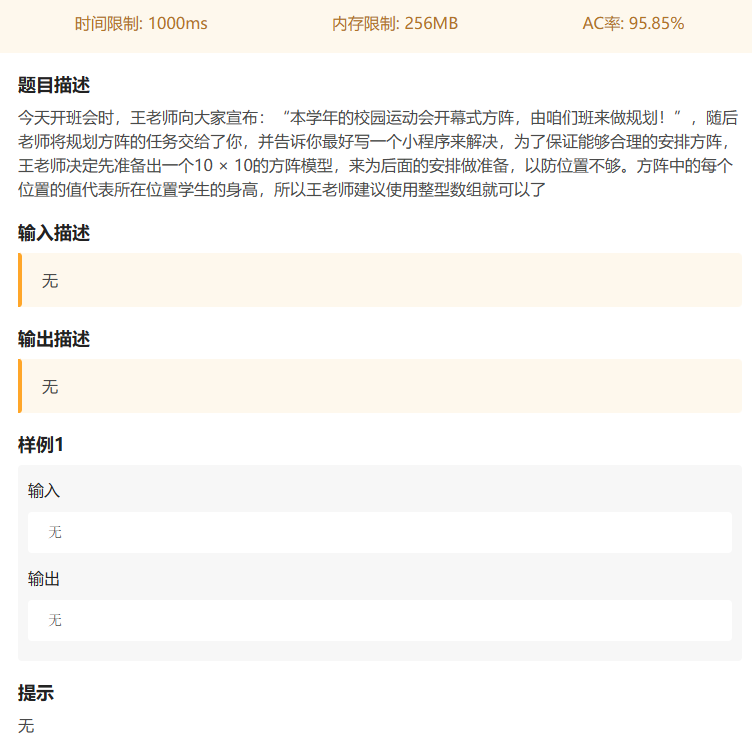Viewport: 752px width, 756px height.
Task: Select the 题目描述 heading
Action: pyautogui.click(x=54, y=84)
